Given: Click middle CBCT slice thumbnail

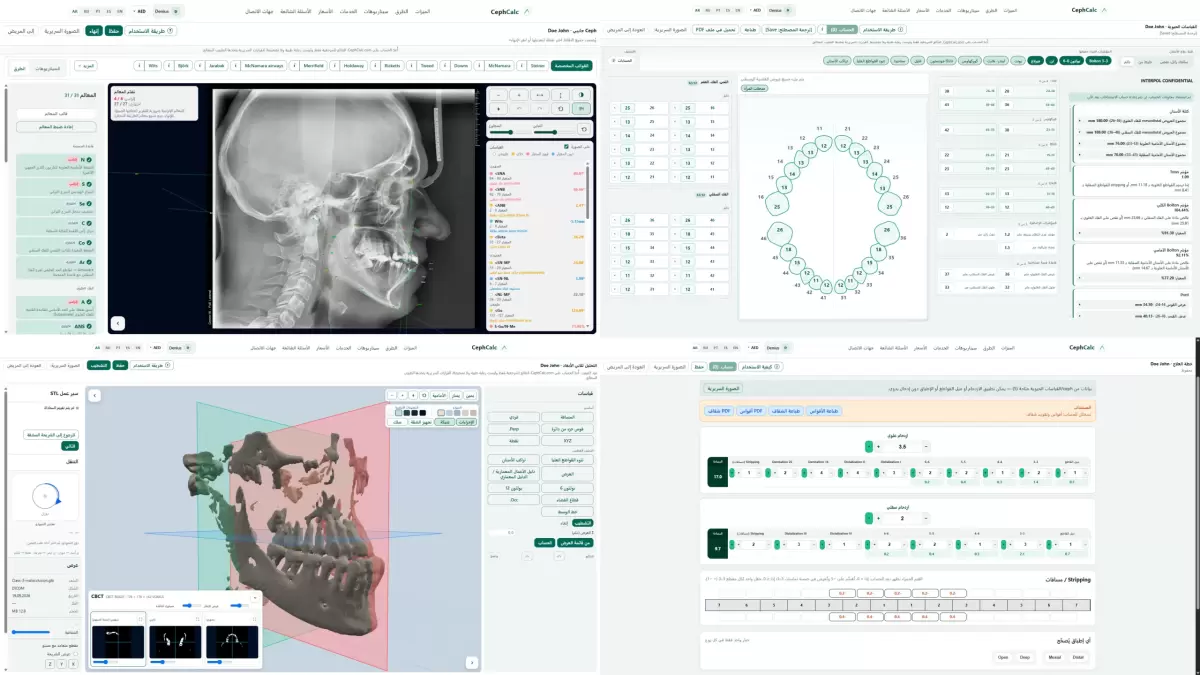Looking at the screenshot, I should (175, 641).
